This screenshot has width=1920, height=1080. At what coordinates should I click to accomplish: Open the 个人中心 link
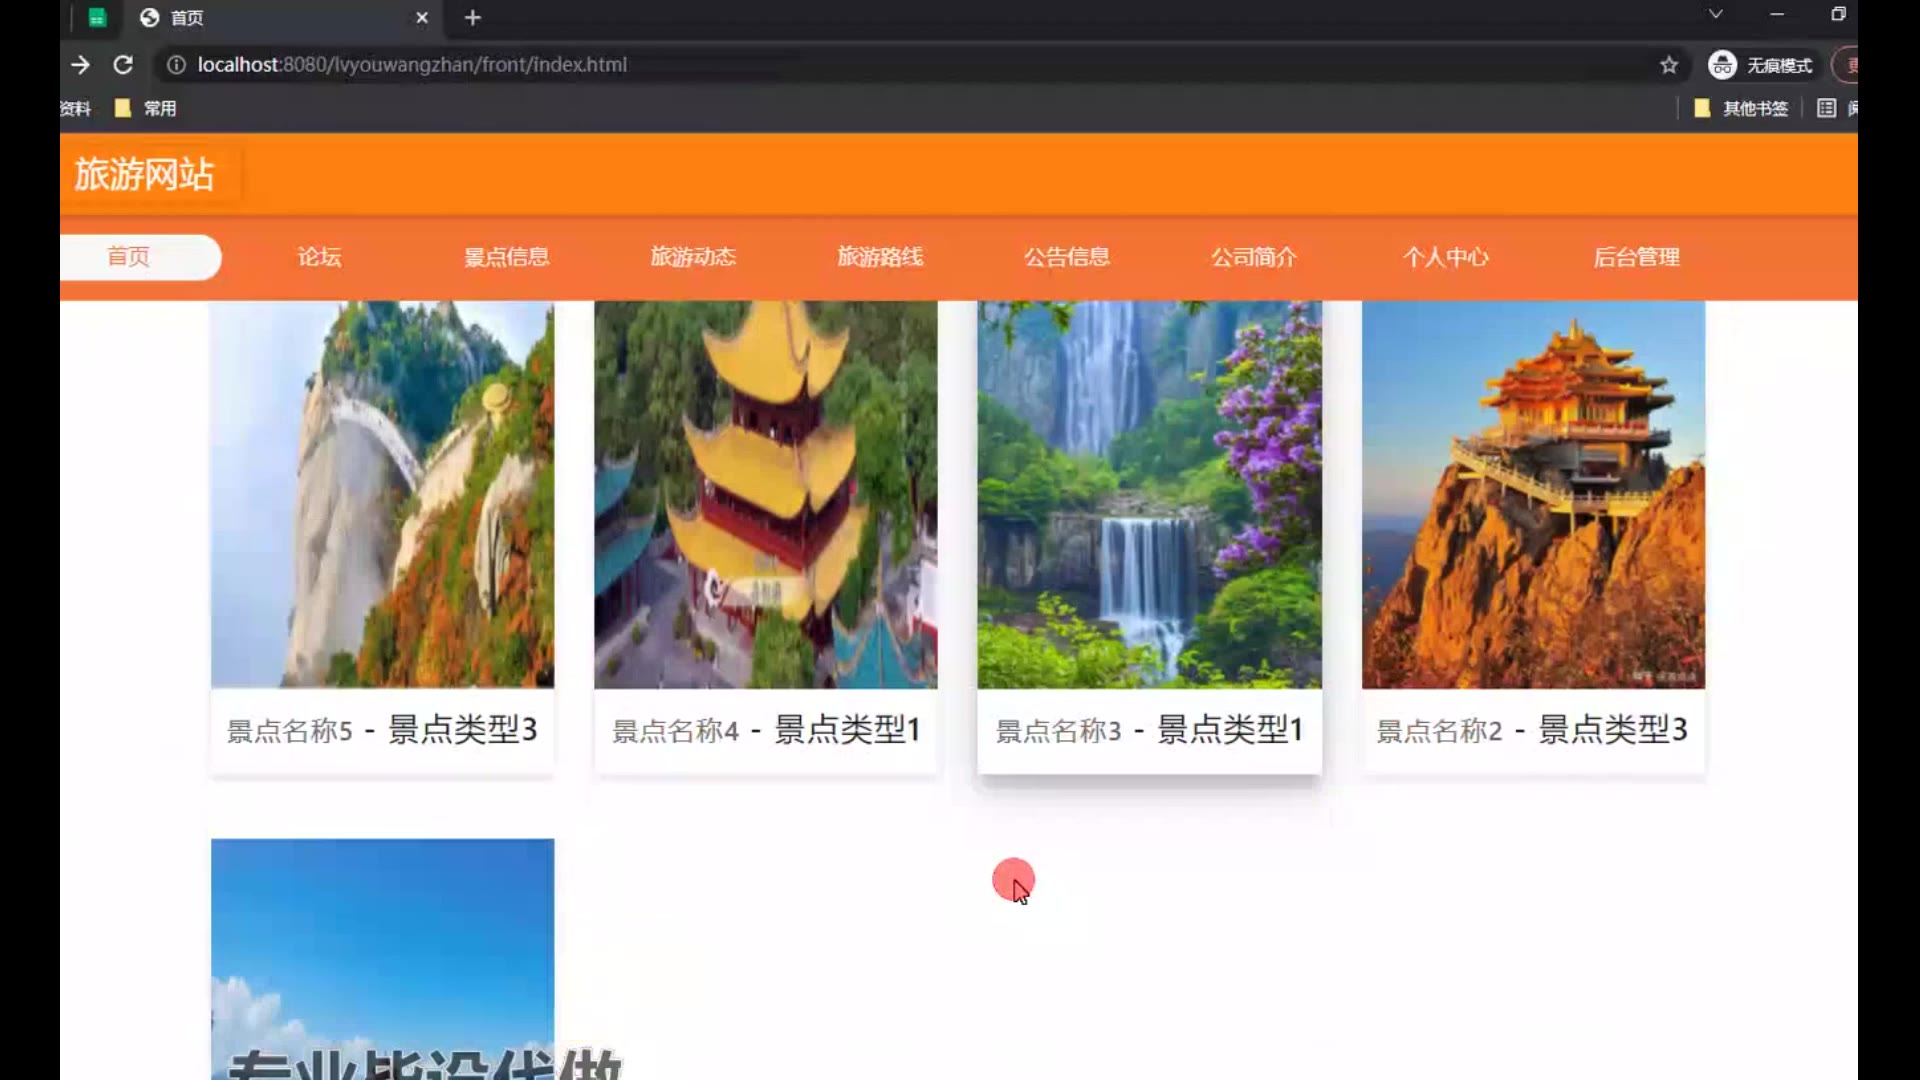(1445, 257)
